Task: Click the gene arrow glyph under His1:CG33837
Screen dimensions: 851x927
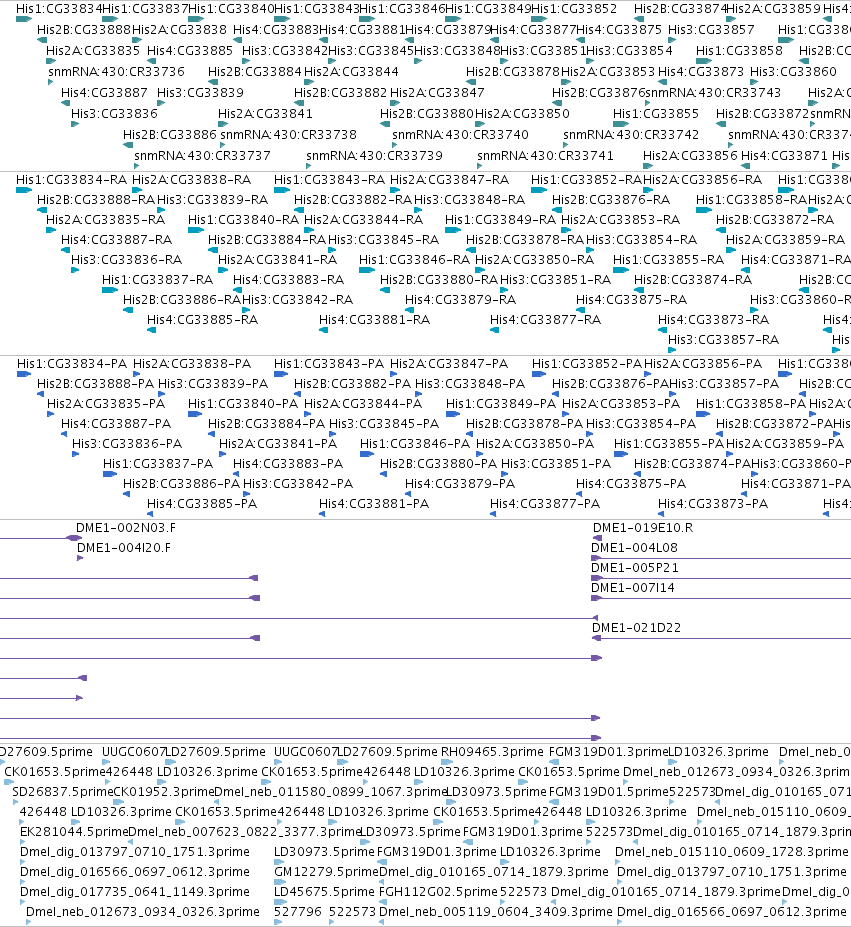Action: 110,20
